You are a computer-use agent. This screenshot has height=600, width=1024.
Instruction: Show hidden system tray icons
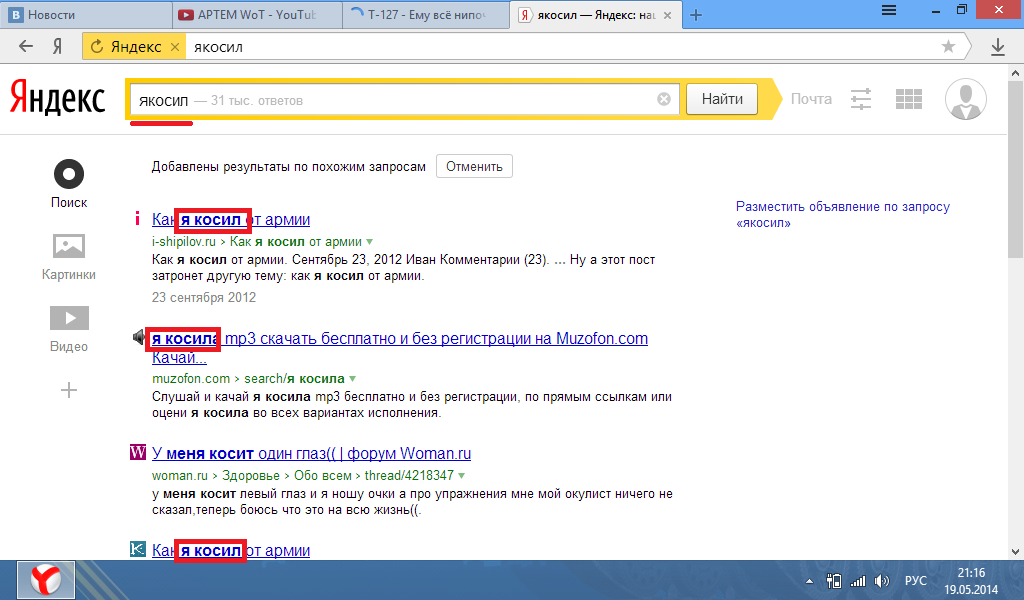(x=809, y=580)
